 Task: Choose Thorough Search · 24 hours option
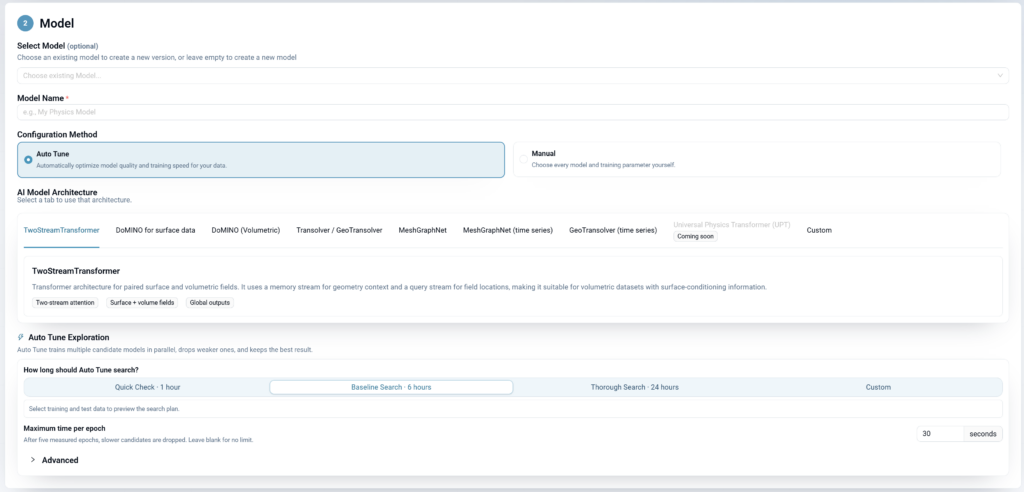click(x=635, y=387)
